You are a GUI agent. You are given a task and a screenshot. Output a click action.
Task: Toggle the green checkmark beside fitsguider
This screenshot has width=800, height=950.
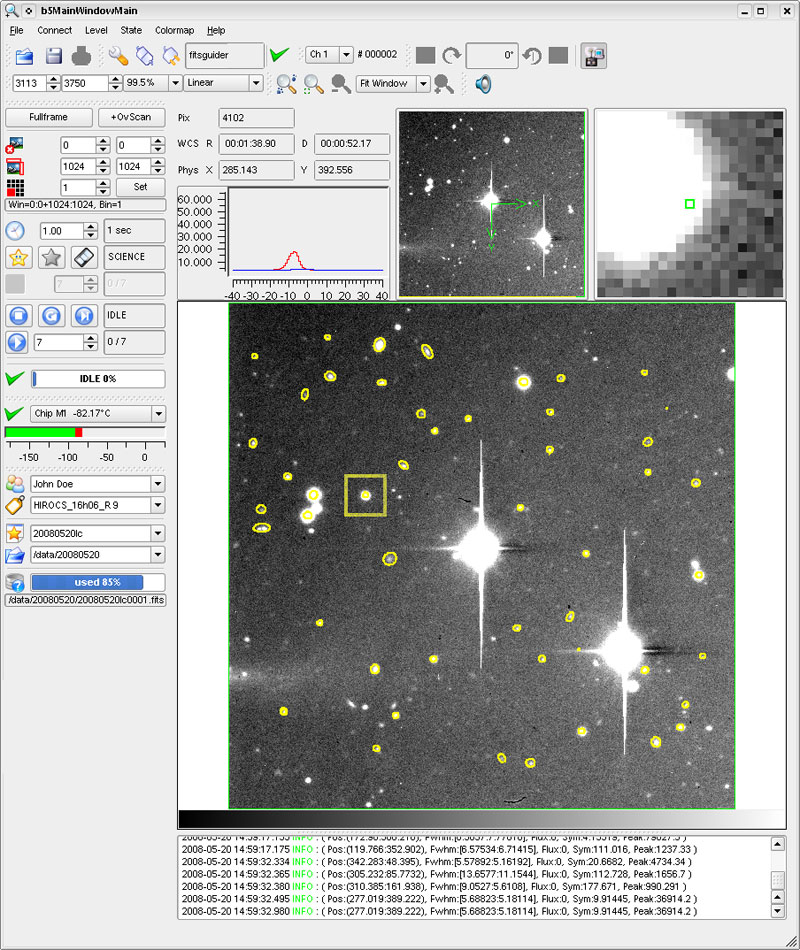coord(280,55)
